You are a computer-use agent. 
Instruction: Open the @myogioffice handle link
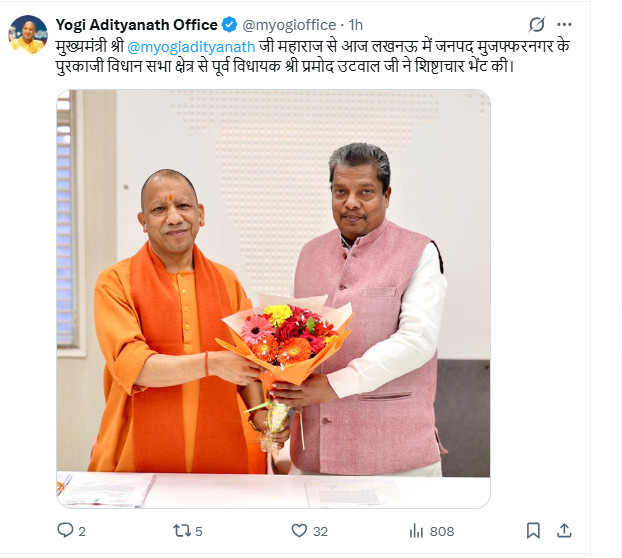[289, 25]
